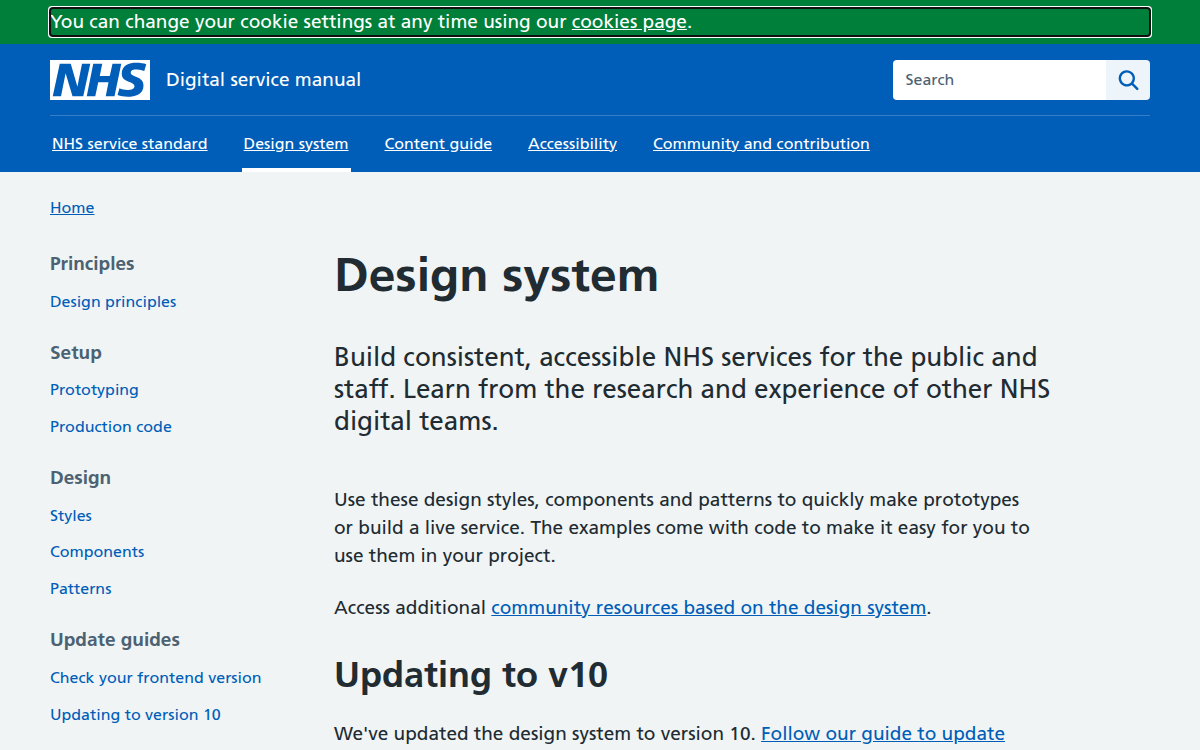Screen dimensions: 1200x750
Task: Open the Prototyping sidebar link
Action: tap(94, 390)
